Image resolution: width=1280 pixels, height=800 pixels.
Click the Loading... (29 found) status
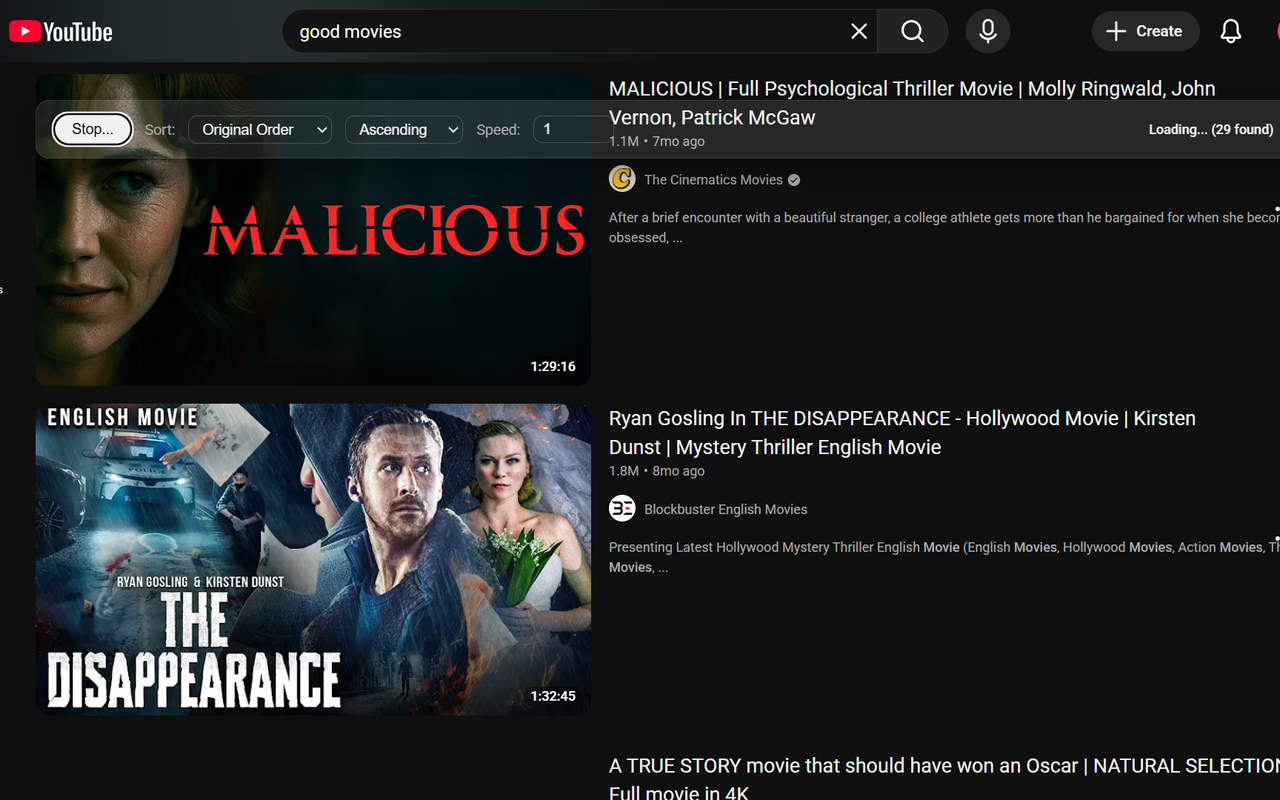[x=1211, y=129]
